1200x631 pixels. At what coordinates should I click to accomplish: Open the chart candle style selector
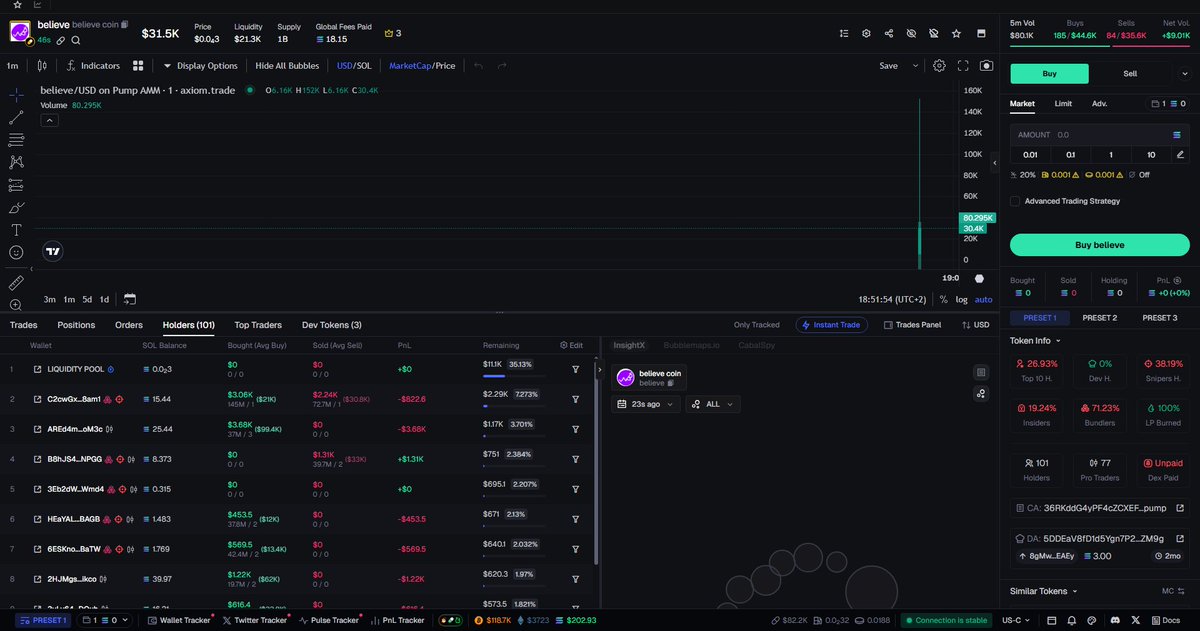pos(42,66)
